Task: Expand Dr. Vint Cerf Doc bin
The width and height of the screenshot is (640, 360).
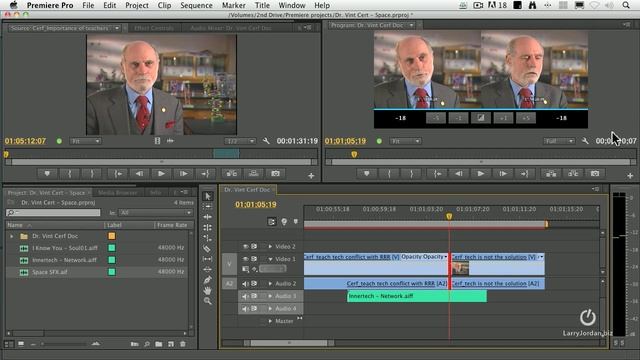Action: pyautogui.click(x=11, y=236)
